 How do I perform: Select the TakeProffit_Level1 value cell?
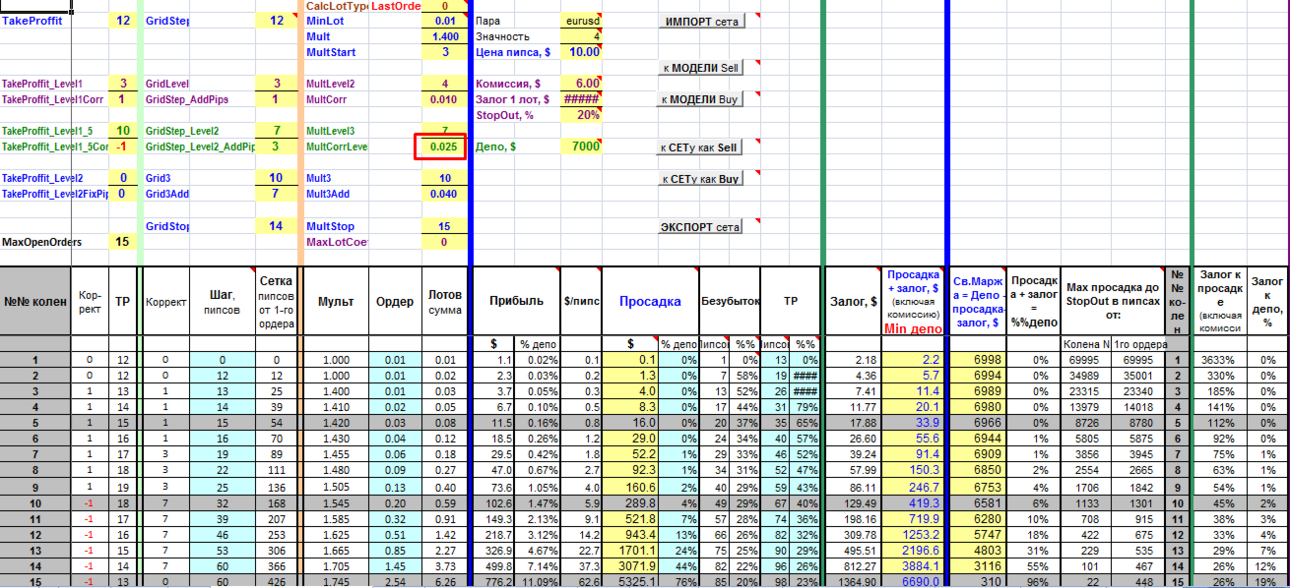tap(122, 84)
